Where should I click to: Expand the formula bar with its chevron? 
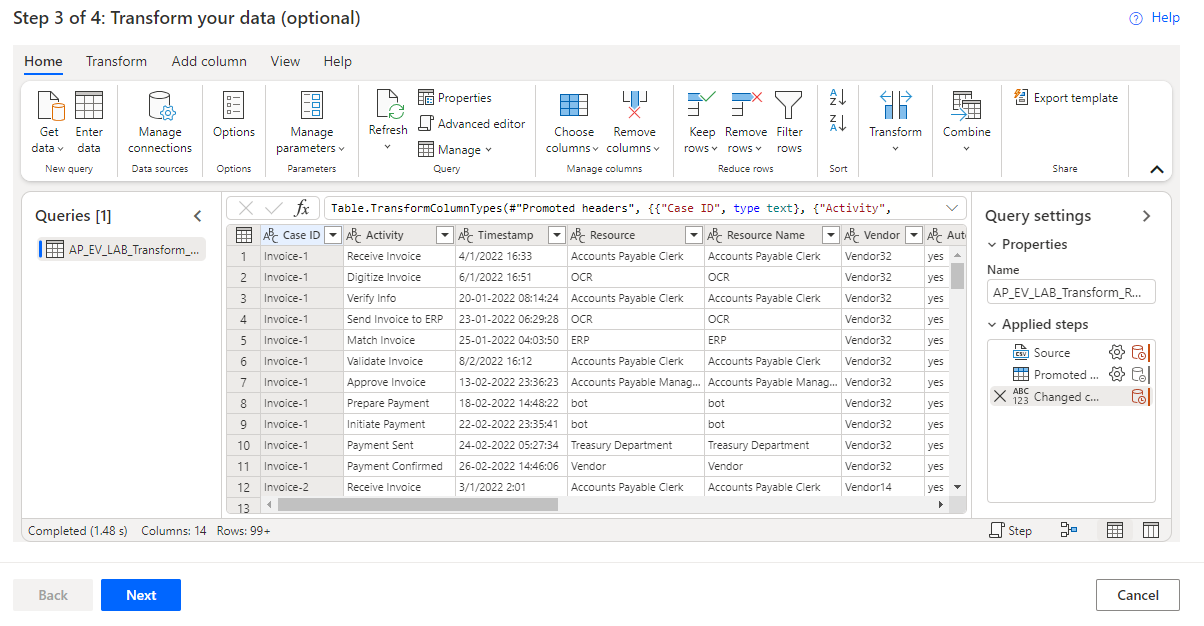950,208
